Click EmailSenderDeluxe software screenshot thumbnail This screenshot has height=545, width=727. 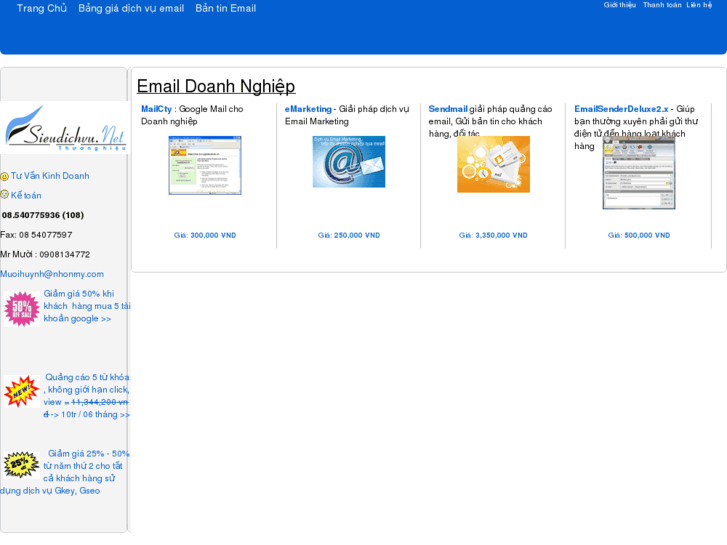(639, 173)
